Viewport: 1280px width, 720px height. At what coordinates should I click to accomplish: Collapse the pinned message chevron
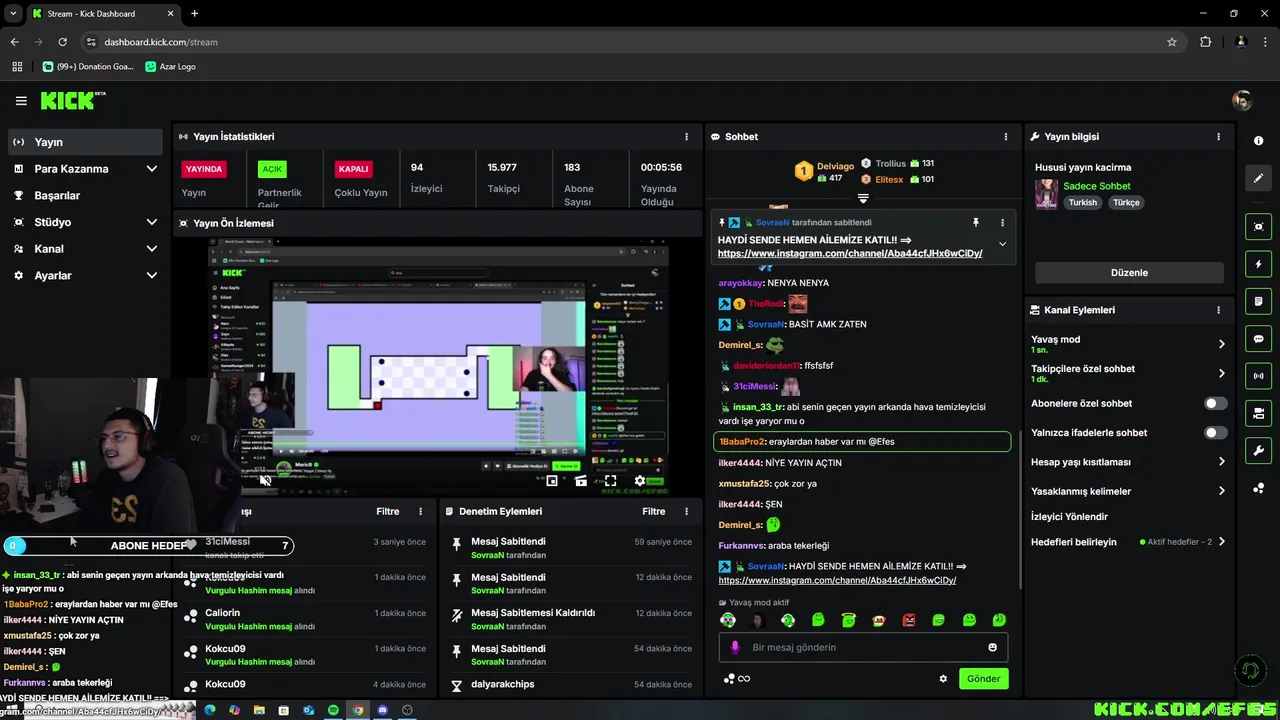pos(1002,244)
